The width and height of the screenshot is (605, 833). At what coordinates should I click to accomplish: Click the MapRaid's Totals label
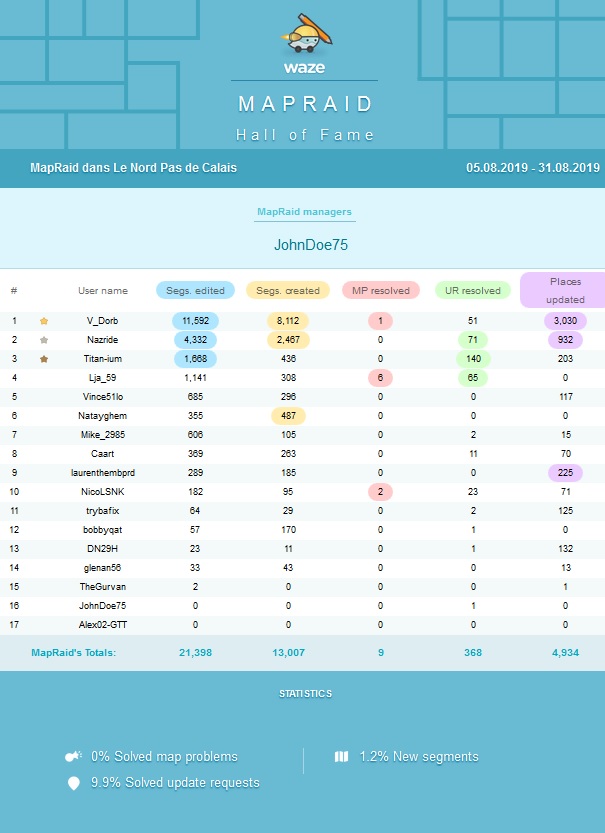(x=73, y=653)
